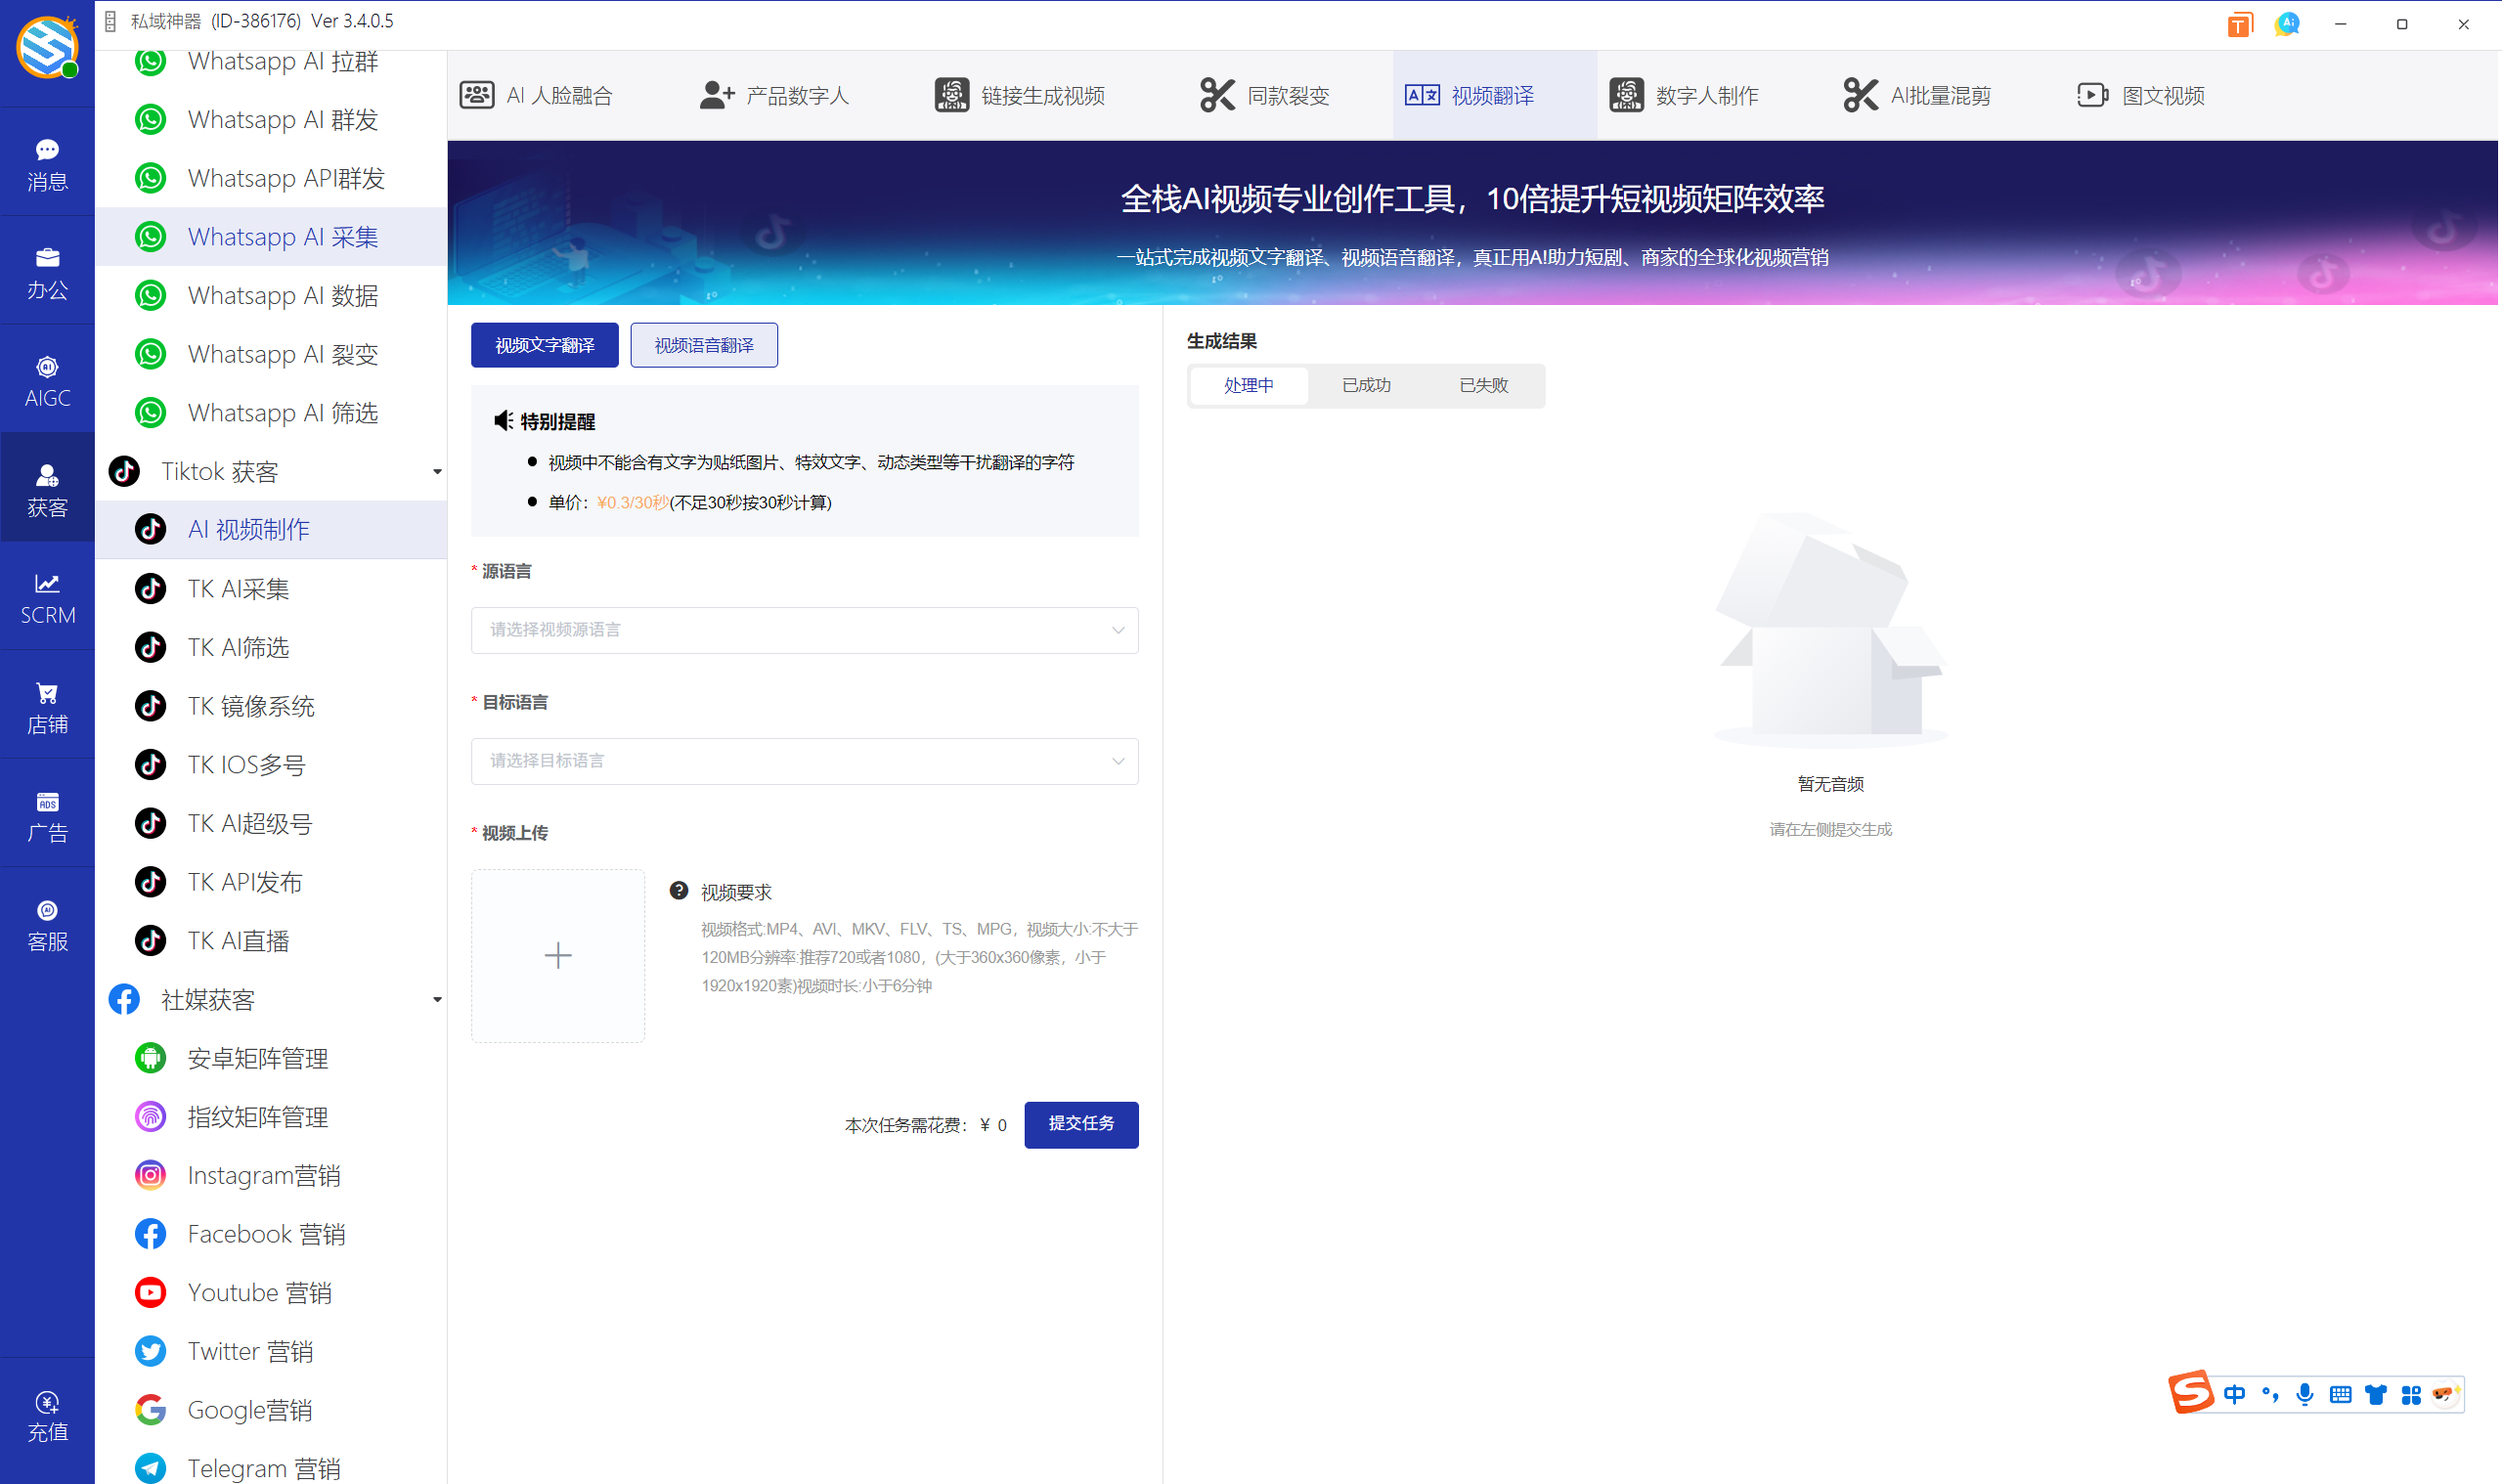2502x1484 pixels.
Task: Open the AIGC section from the sidebar
Action: click(x=47, y=379)
